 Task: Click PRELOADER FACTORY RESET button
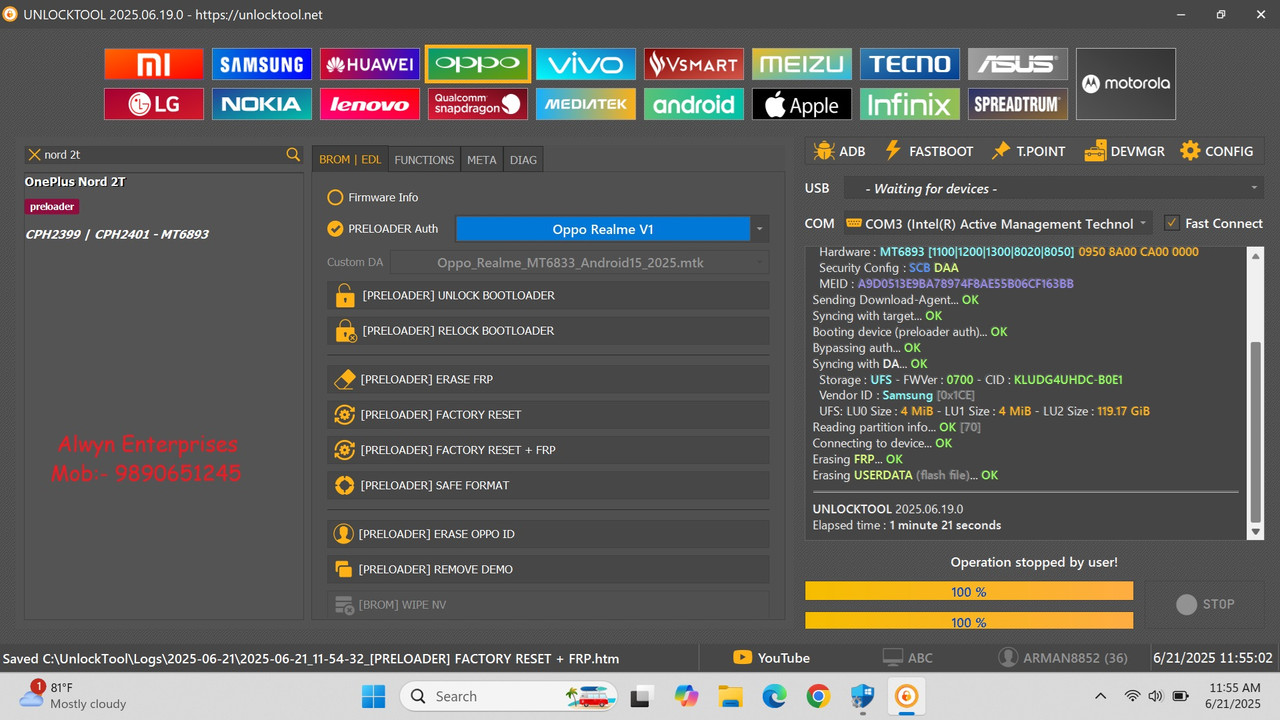click(x=548, y=414)
